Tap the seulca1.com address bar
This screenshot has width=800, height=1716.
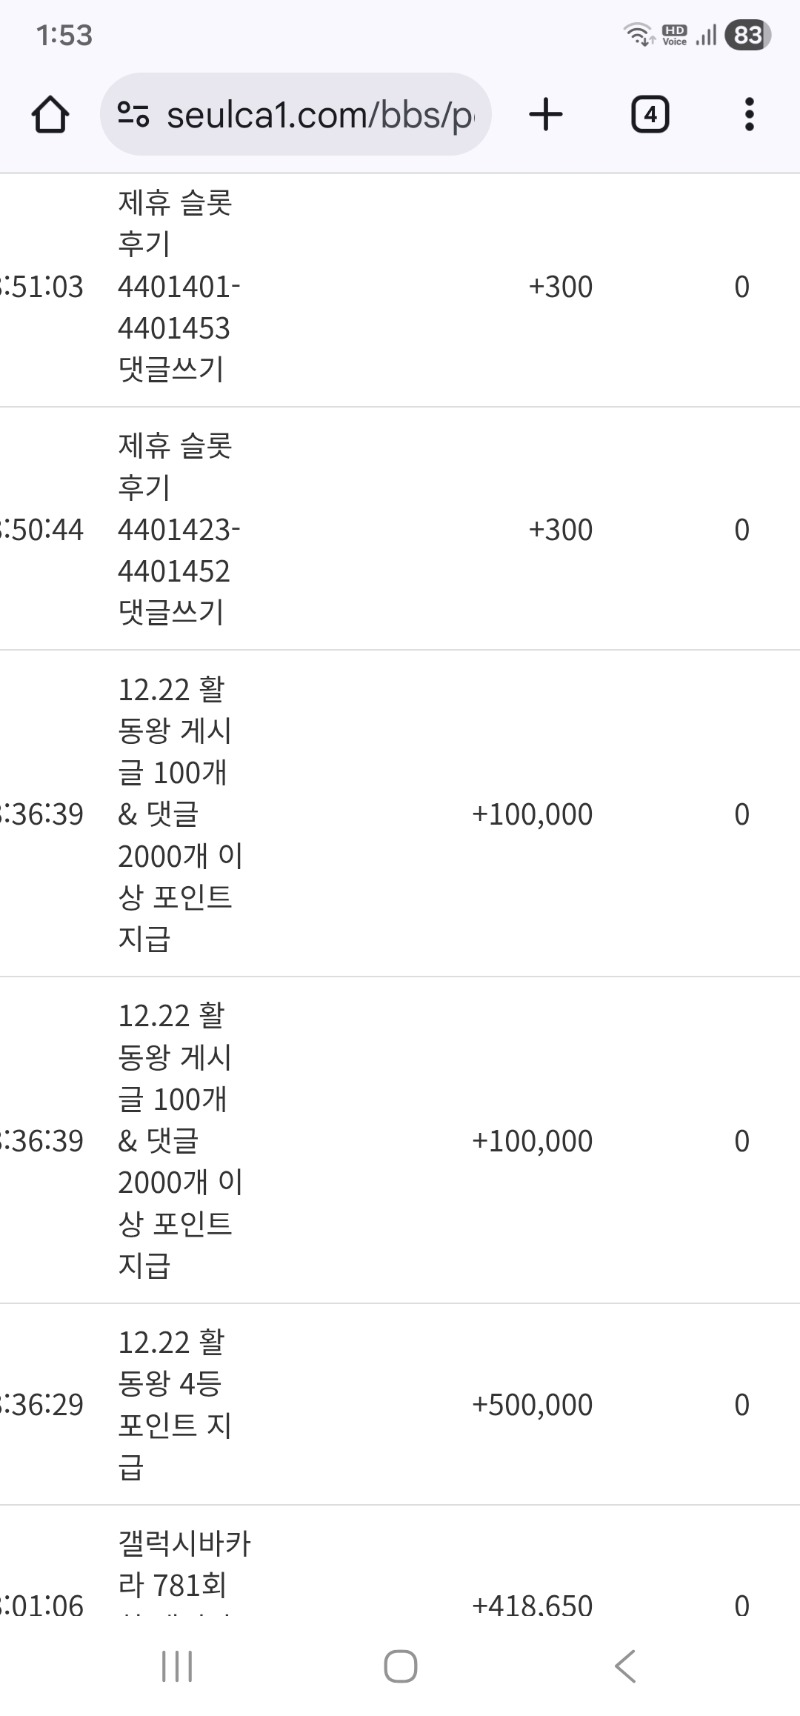320,115
